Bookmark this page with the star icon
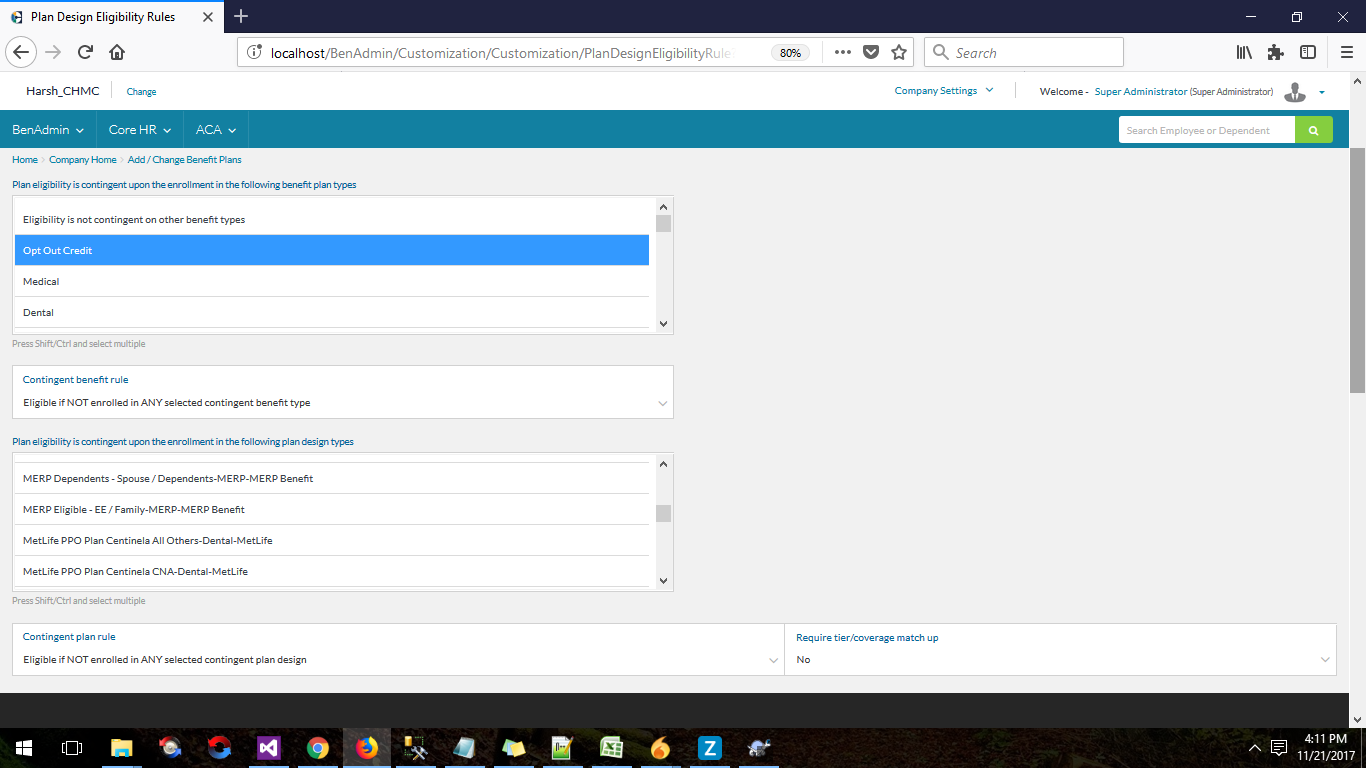This screenshot has height=768, width=1366. (898, 53)
